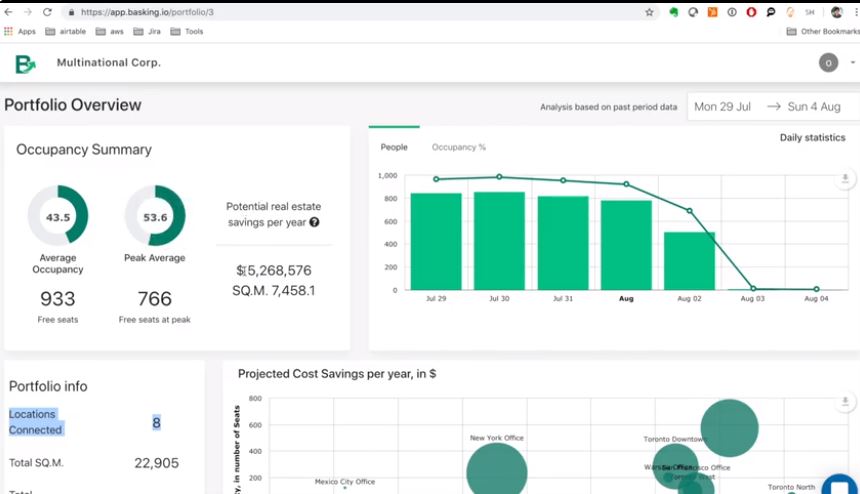This screenshot has width=860, height=494.
Task: Switch to the People tab
Action: [394, 147]
